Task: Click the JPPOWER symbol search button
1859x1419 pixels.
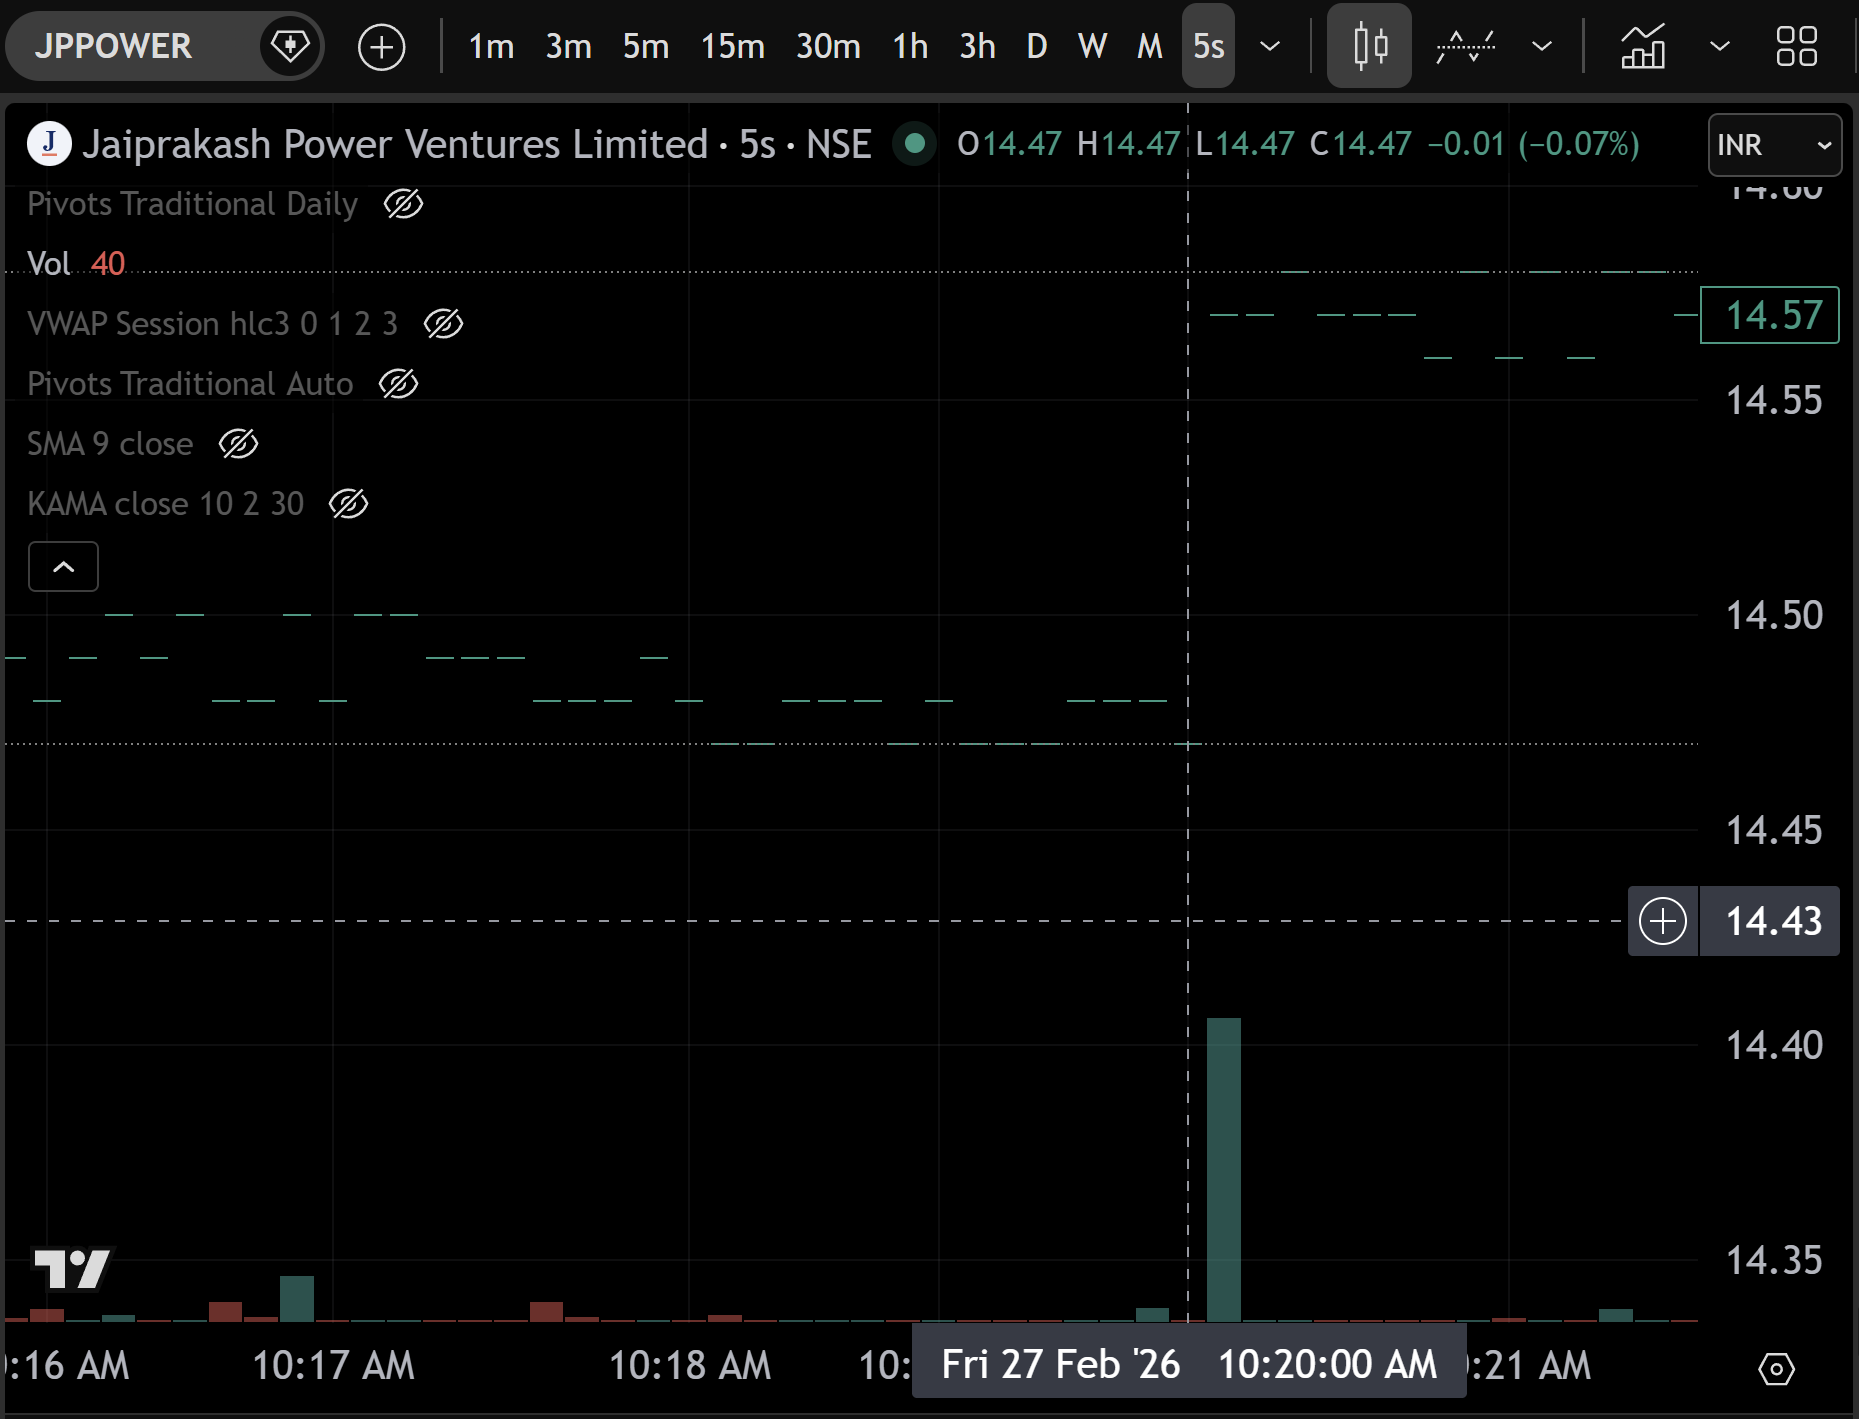Action: click(x=113, y=46)
